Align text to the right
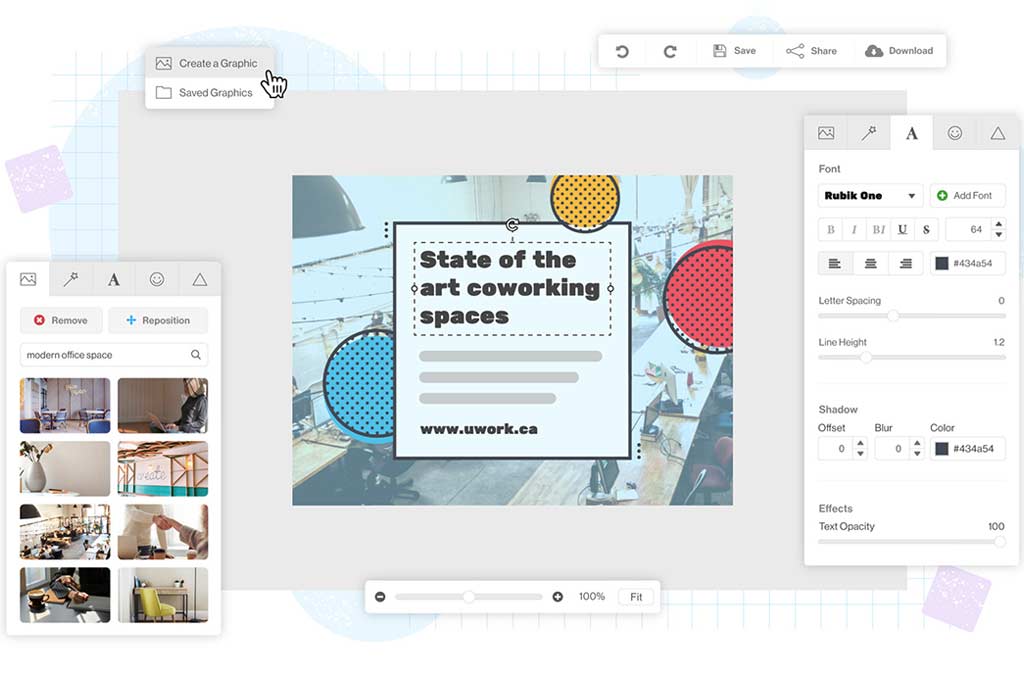Screen dimensions: 1024x680 [906, 263]
